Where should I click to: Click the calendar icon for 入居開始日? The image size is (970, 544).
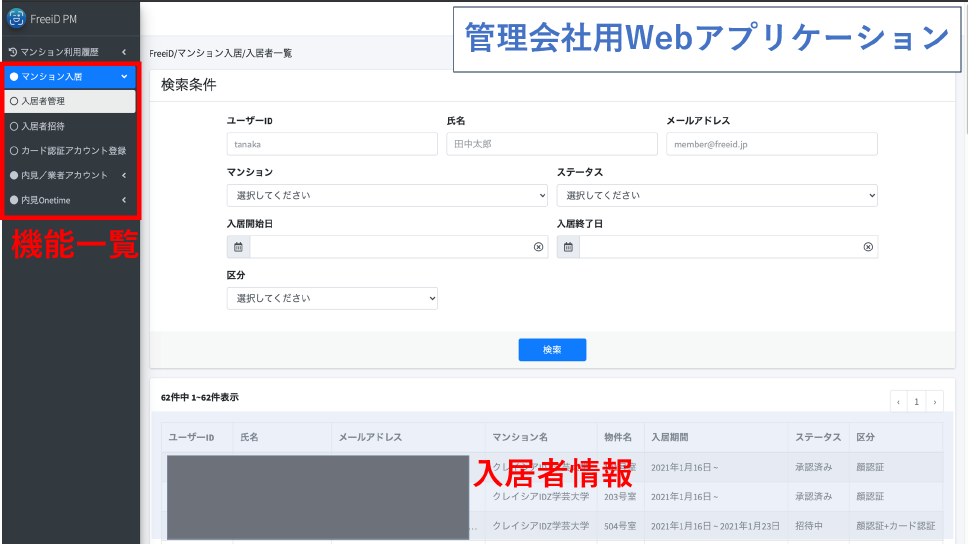click(x=238, y=247)
